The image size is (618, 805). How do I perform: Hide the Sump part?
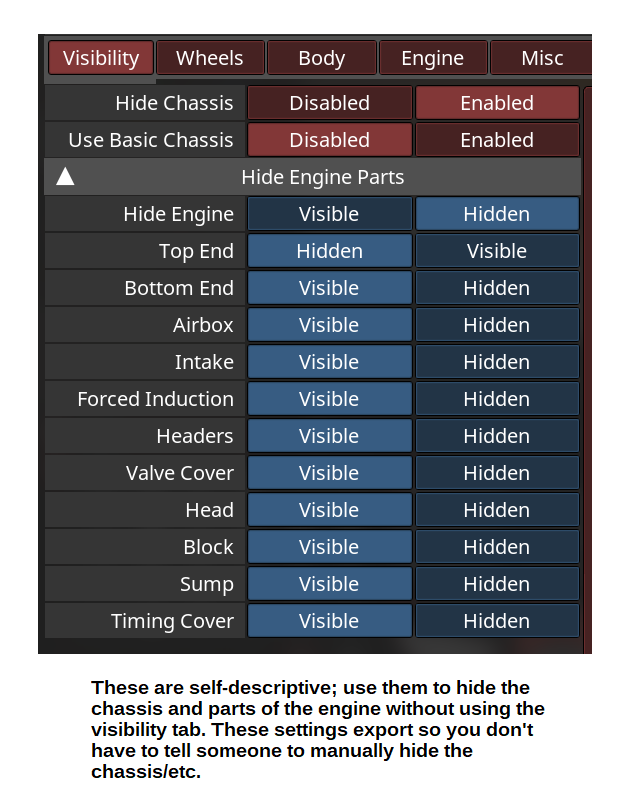[497, 584]
